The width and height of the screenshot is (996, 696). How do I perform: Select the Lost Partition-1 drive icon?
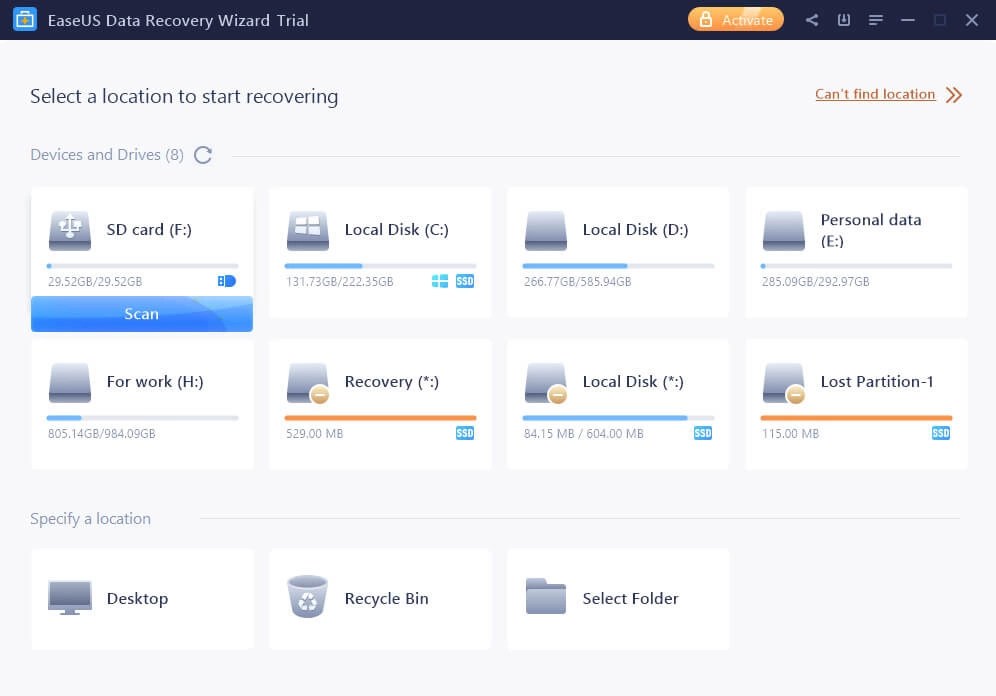click(x=783, y=381)
